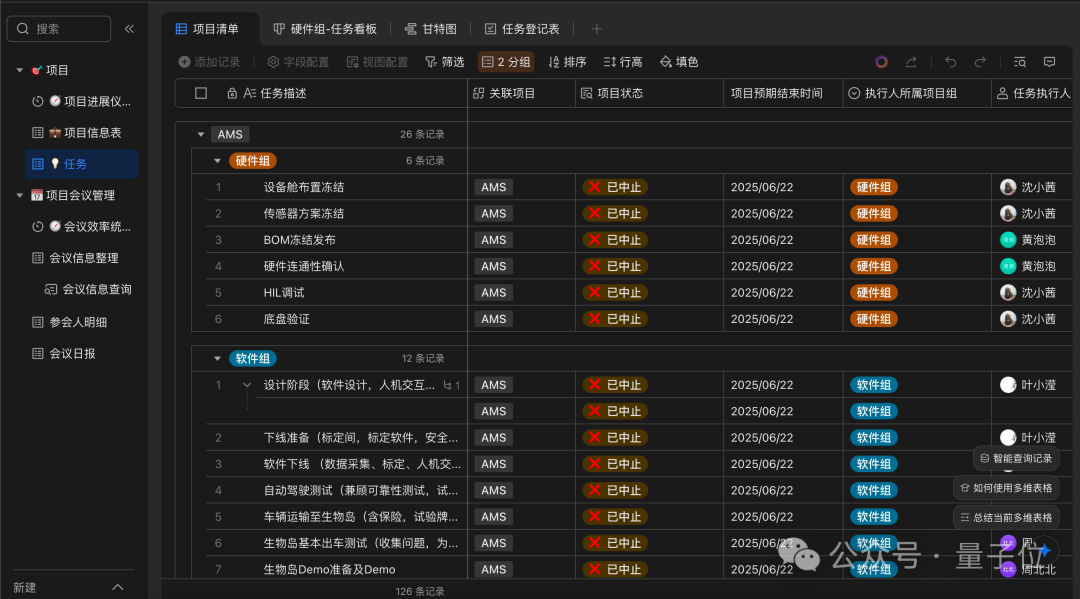The image size is (1080, 599).
Task: Switch to the 硬件组-任务看板 tab
Action: tap(325, 29)
